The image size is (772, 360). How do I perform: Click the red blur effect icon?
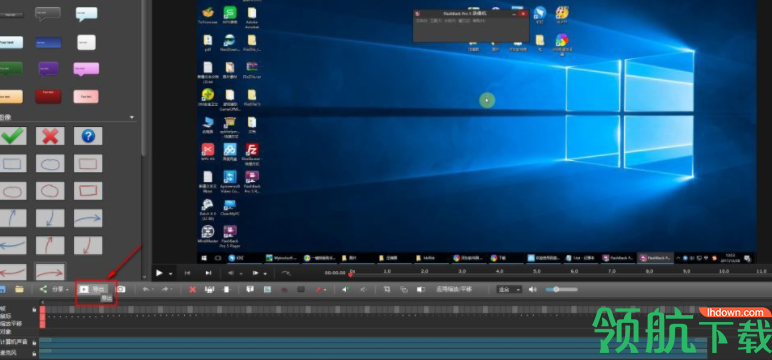click(x=284, y=290)
